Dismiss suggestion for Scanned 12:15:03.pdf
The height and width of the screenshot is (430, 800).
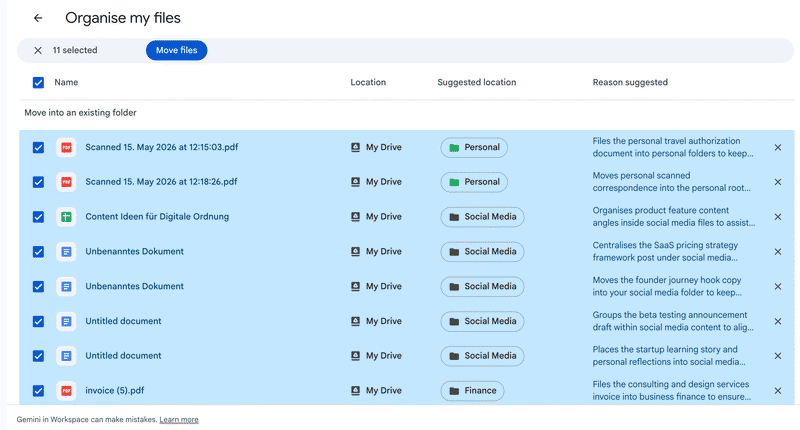tap(778, 147)
